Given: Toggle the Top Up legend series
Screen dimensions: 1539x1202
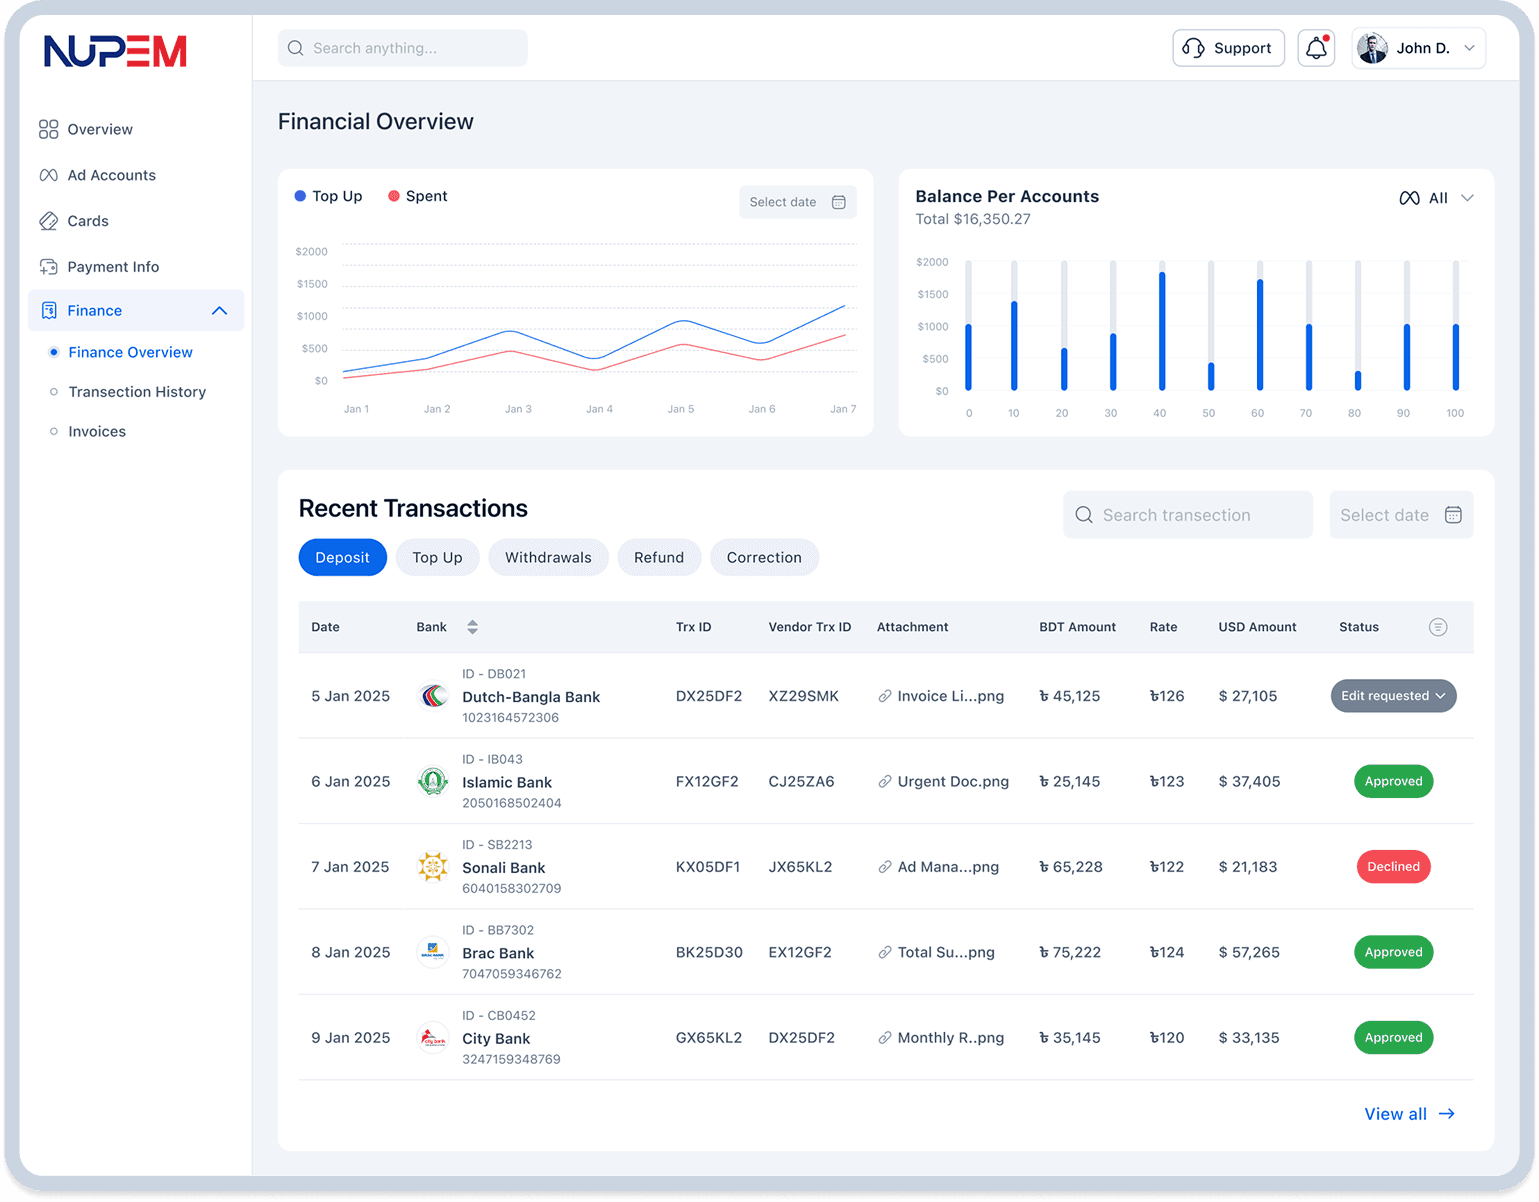Looking at the screenshot, I should tap(328, 196).
